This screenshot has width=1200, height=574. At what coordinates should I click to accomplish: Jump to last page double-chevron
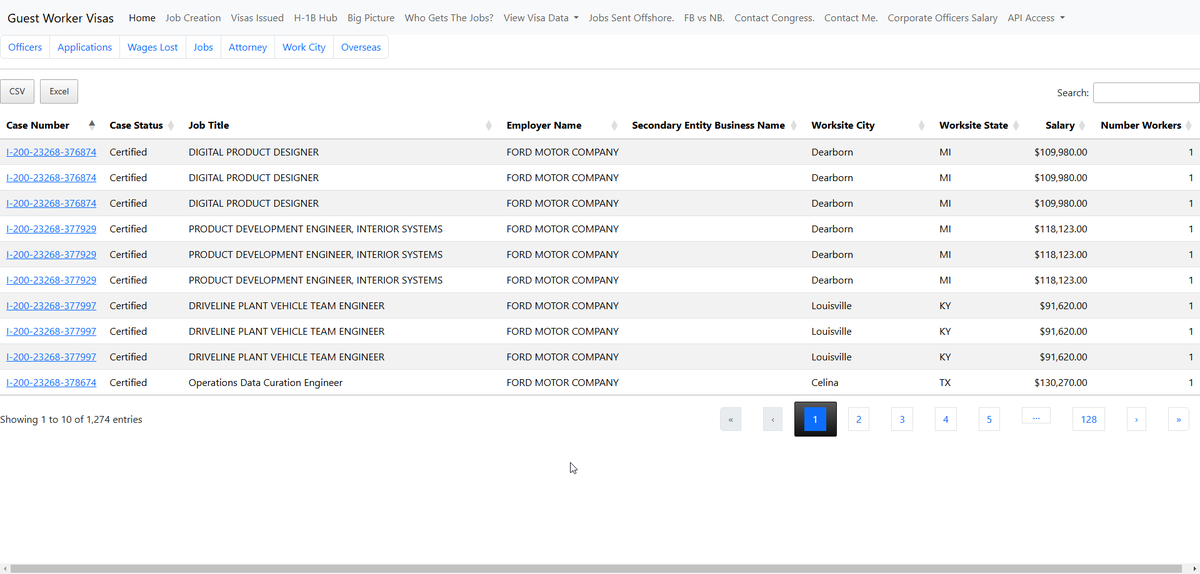(1179, 419)
